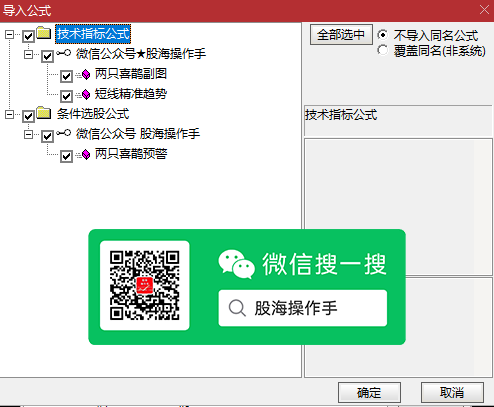Toggle the 两只喜鹊预警 checkbox
This screenshot has height=407, width=494.
click(x=66, y=156)
